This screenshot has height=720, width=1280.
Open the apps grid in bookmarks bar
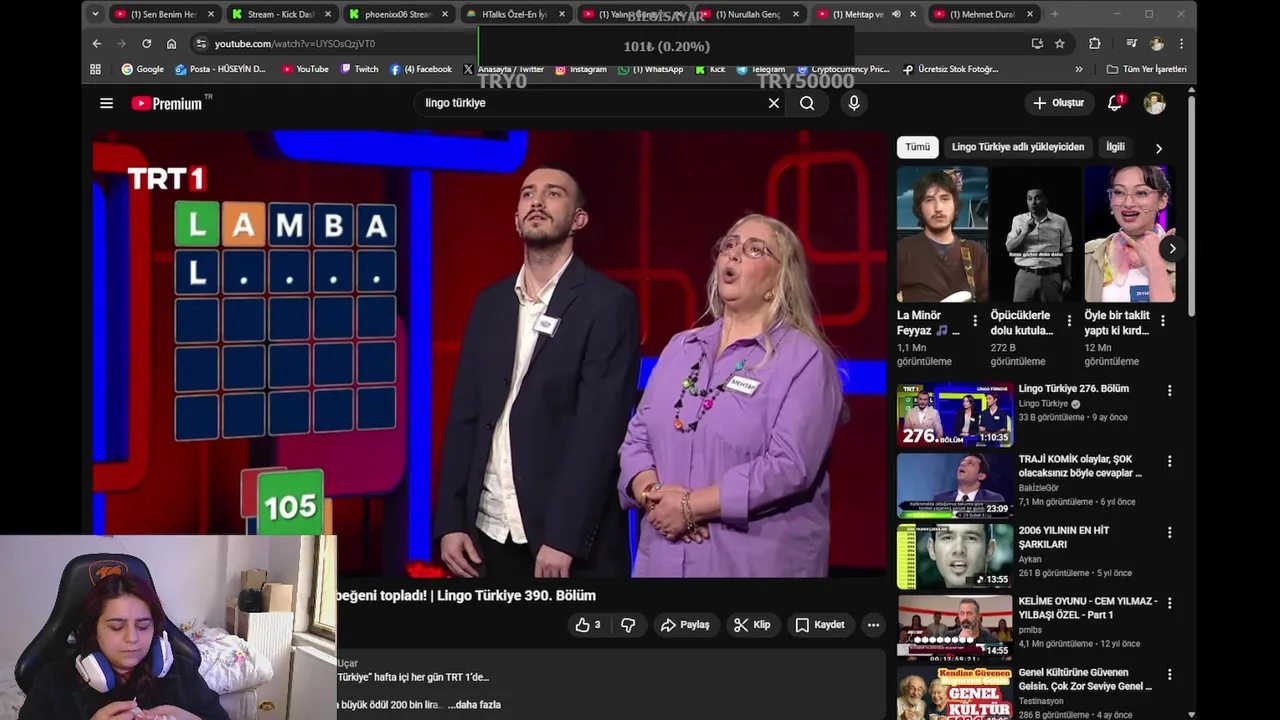point(96,69)
